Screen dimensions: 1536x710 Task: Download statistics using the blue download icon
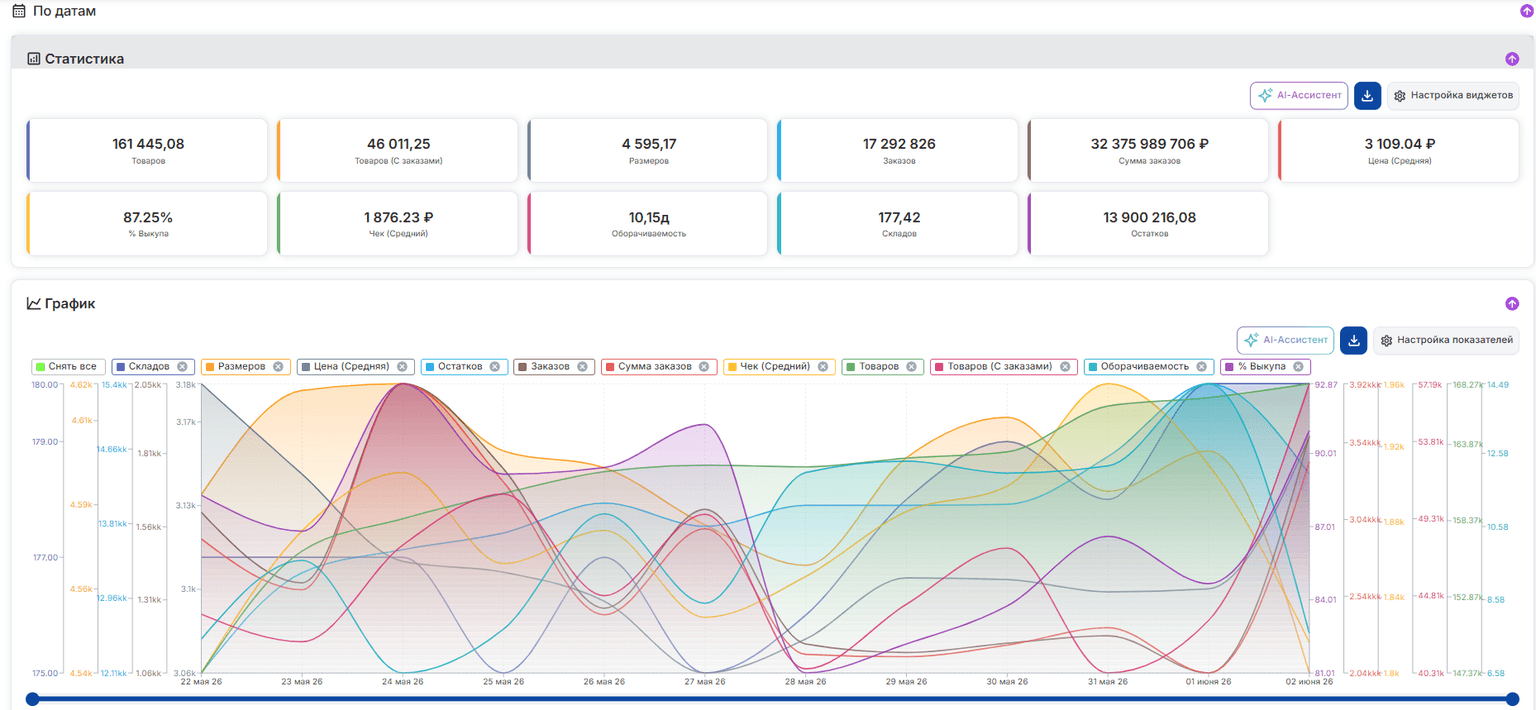point(1367,96)
